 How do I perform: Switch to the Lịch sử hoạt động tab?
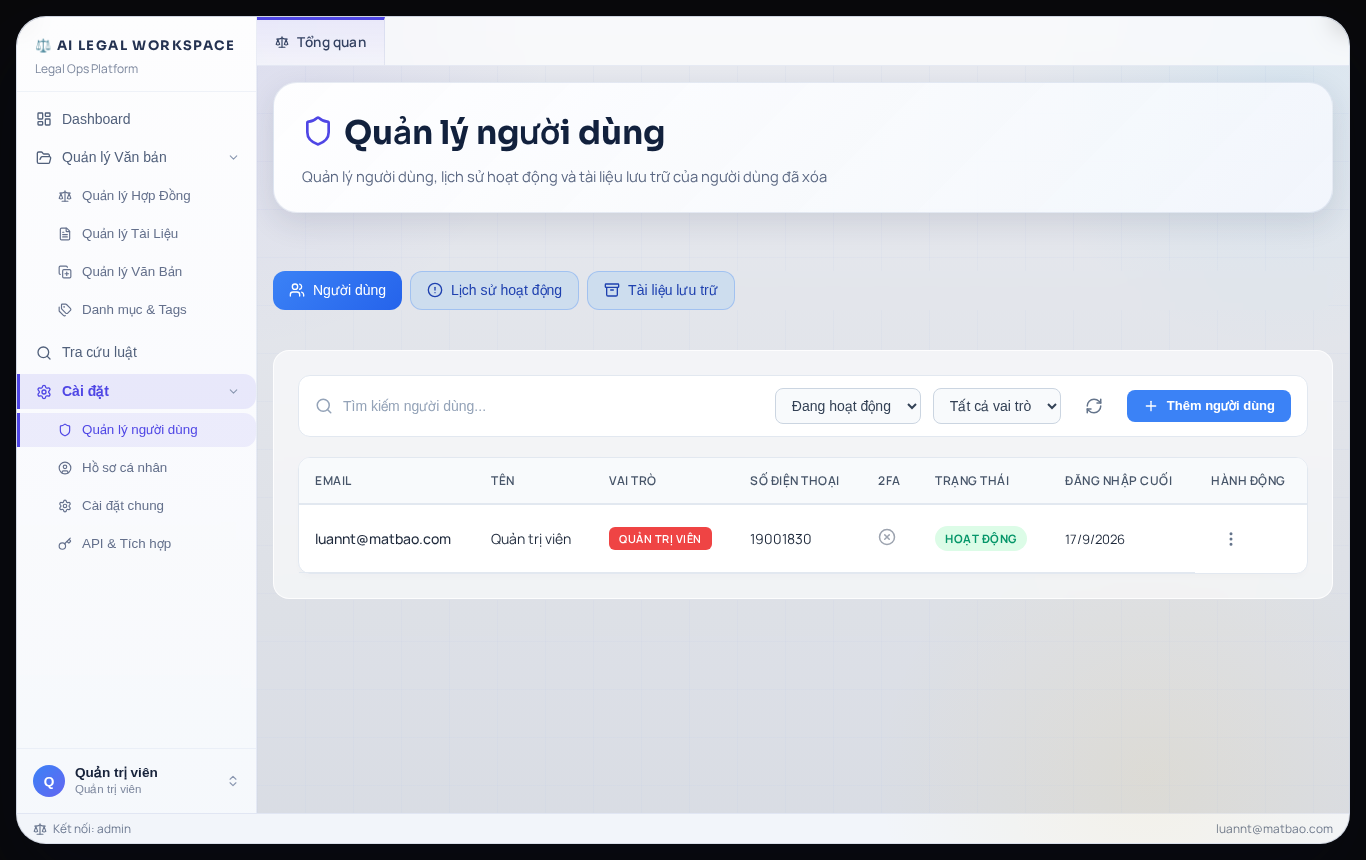click(494, 290)
